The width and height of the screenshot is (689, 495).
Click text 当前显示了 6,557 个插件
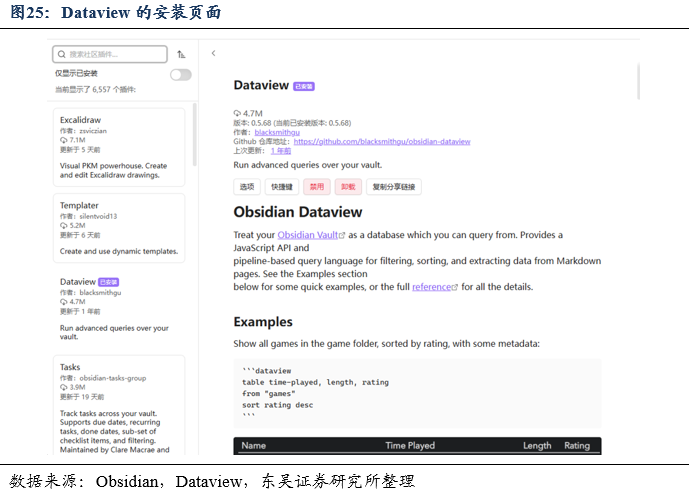click(x=95, y=90)
